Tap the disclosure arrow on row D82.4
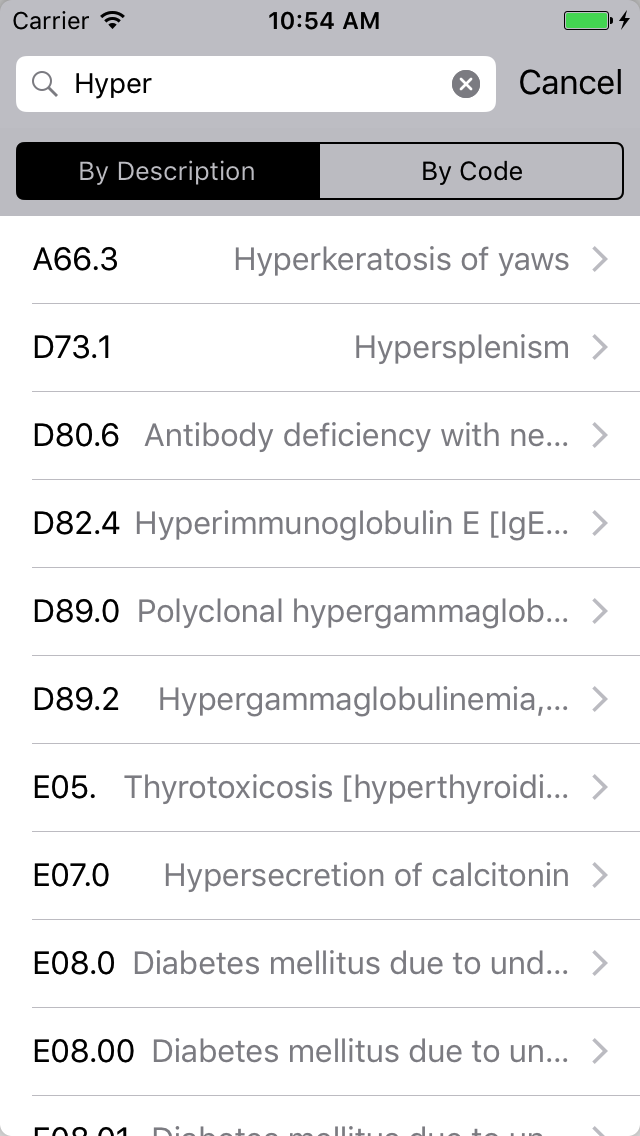Screen dimensions: 640x1136 [599, 523]
